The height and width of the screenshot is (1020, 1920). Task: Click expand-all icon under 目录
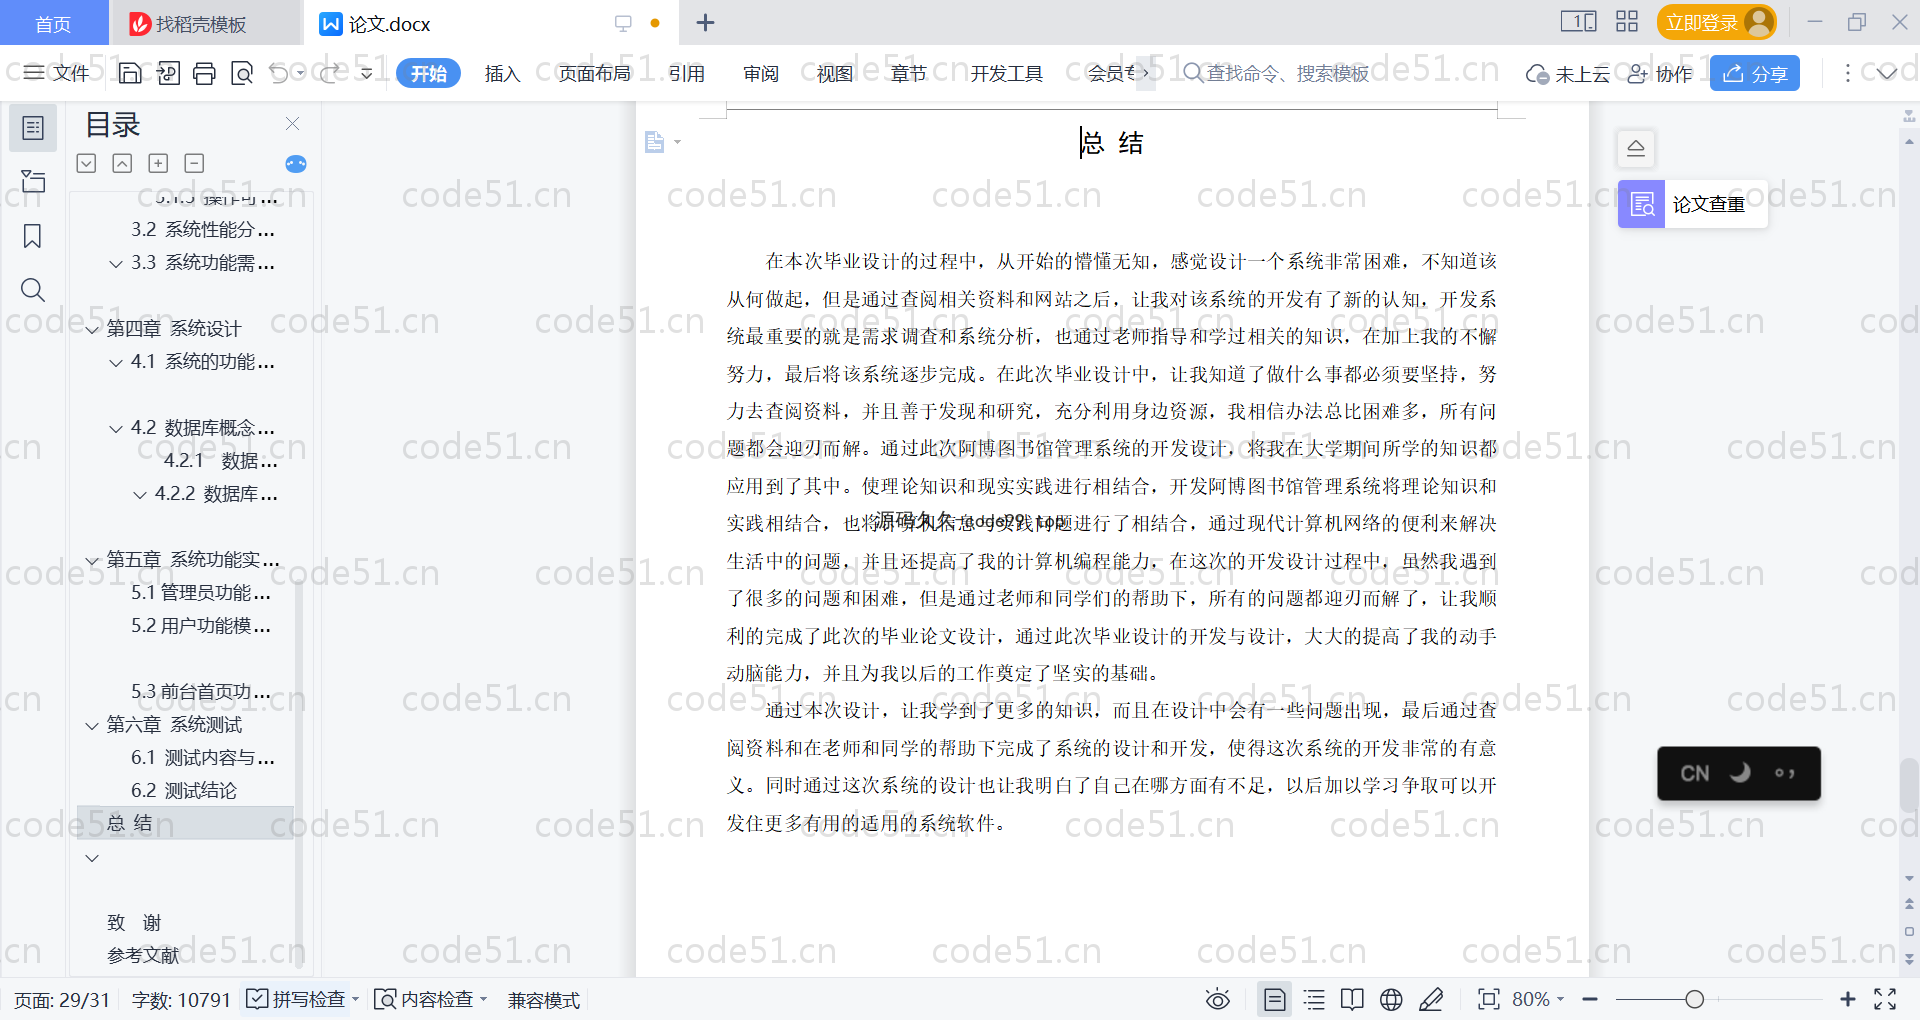coord(87,163)
